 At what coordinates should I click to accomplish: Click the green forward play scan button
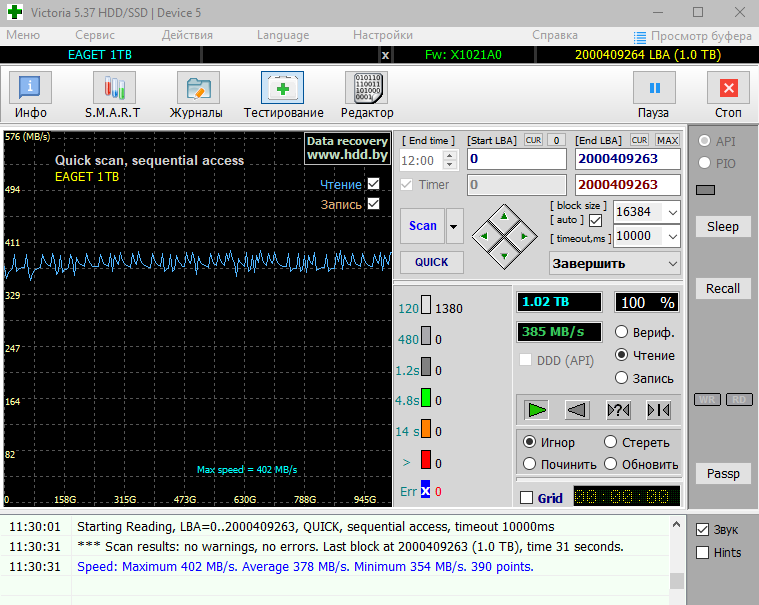[x=537, y=409]
